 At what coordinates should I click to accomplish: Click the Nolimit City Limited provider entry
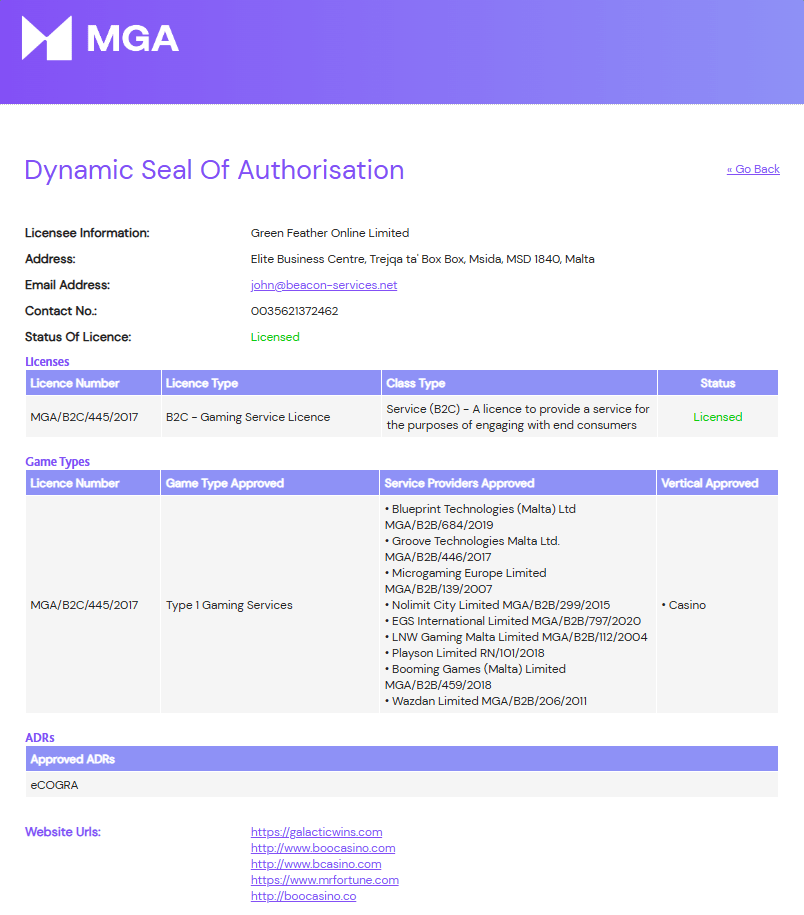pyautogui.click(x=497, y=605)
